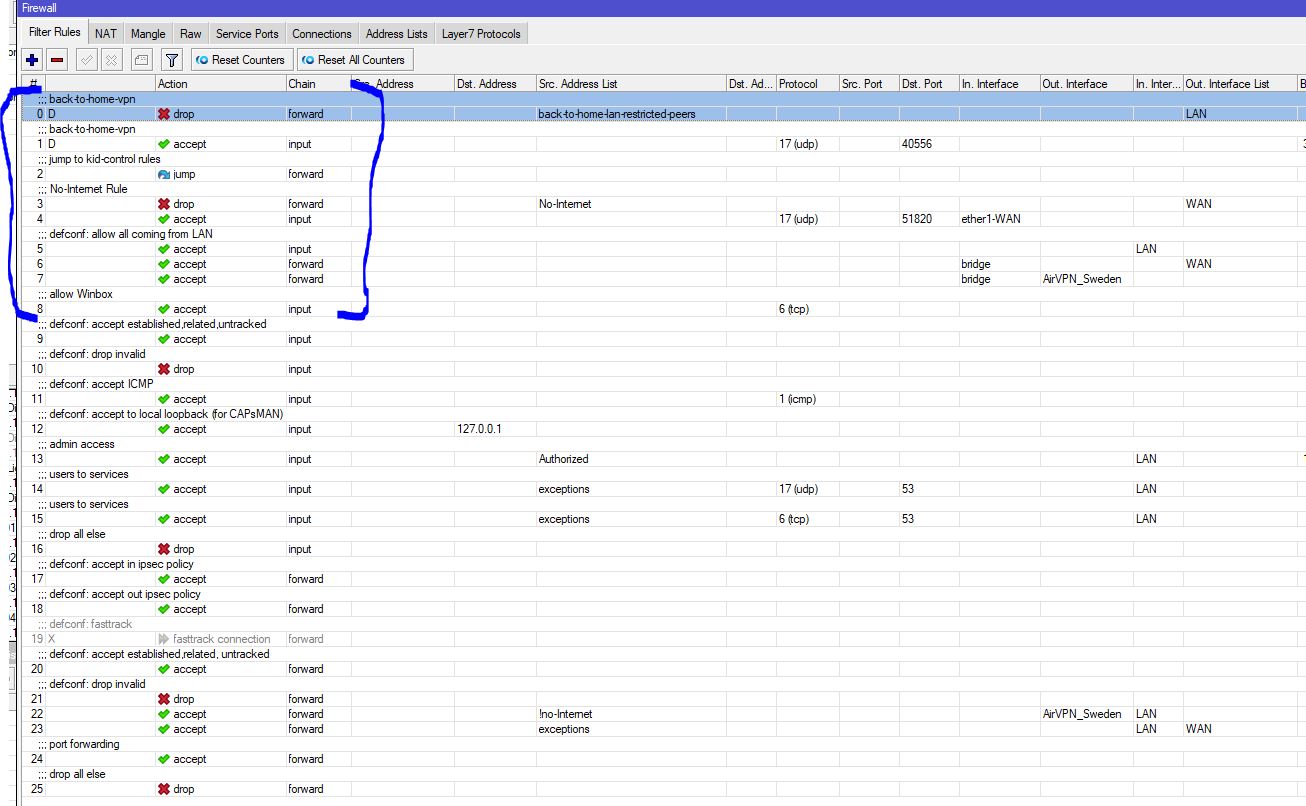This screenshot has height=806, width=1306.
Task: Select the 'defconf: accept in ipsec policy' comment
Action: (x=121, y=564)
